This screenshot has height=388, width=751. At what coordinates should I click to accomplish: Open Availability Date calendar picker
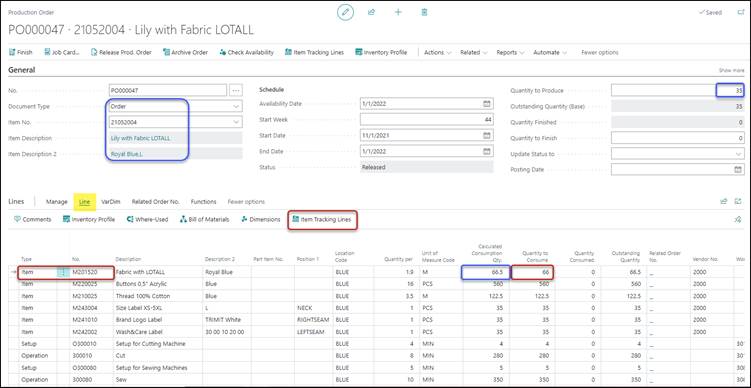click(x=487, y=103)
